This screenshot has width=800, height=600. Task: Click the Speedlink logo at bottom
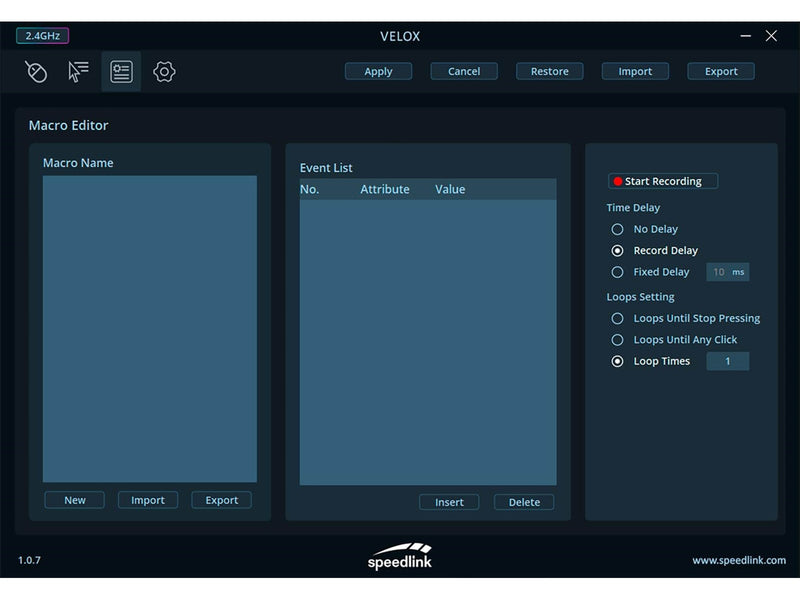(399, 556)
